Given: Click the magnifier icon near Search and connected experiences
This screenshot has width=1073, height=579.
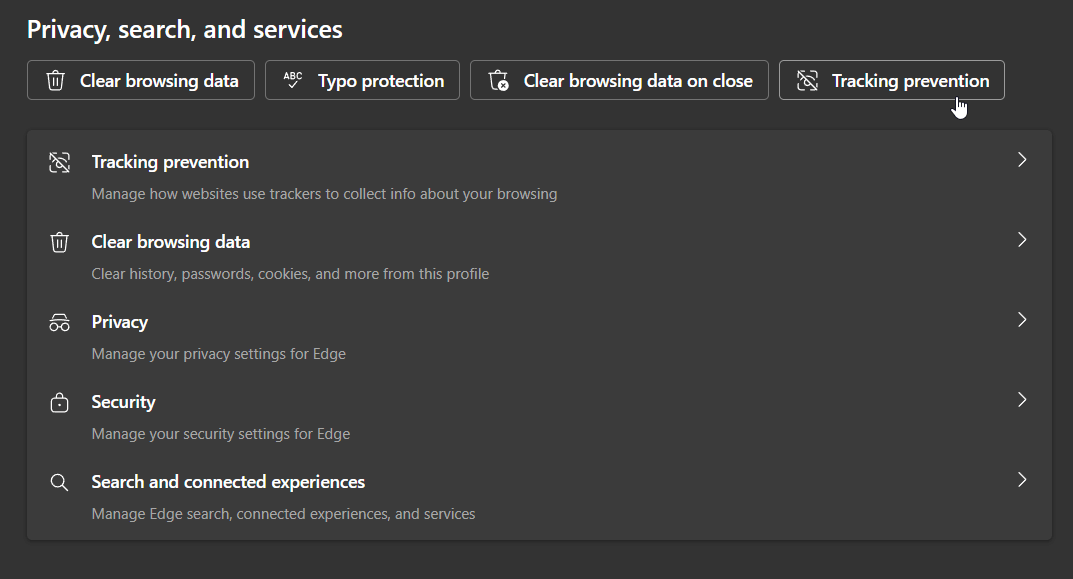Looking at the screenshot, I should point(59,481).
